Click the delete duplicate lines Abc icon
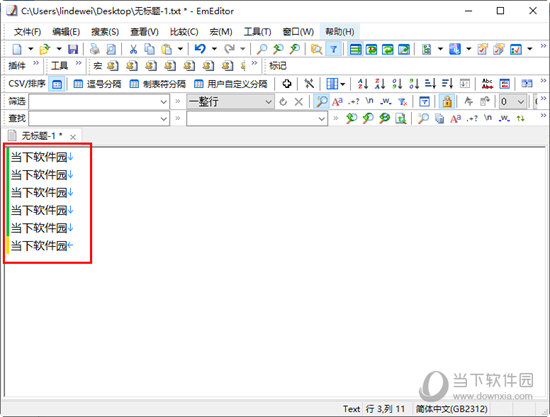This screenshot has width=550, height=417. point(487,83)
